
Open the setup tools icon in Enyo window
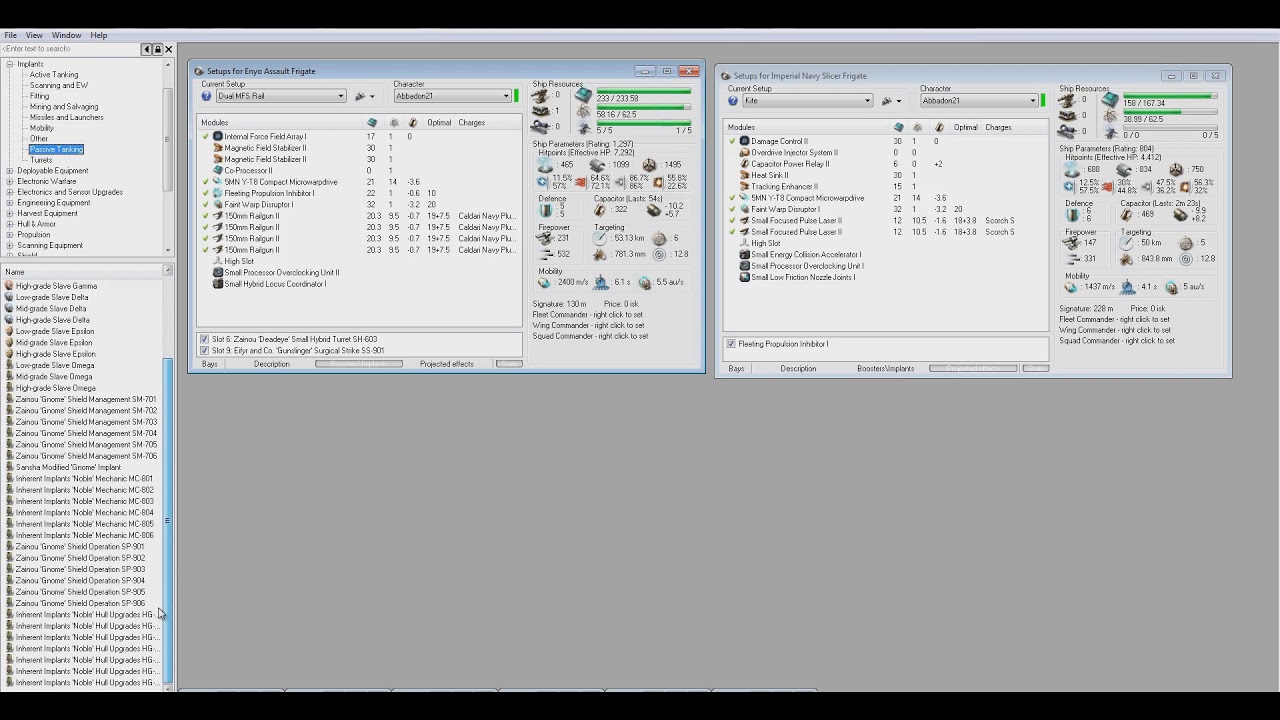(360, 96)
